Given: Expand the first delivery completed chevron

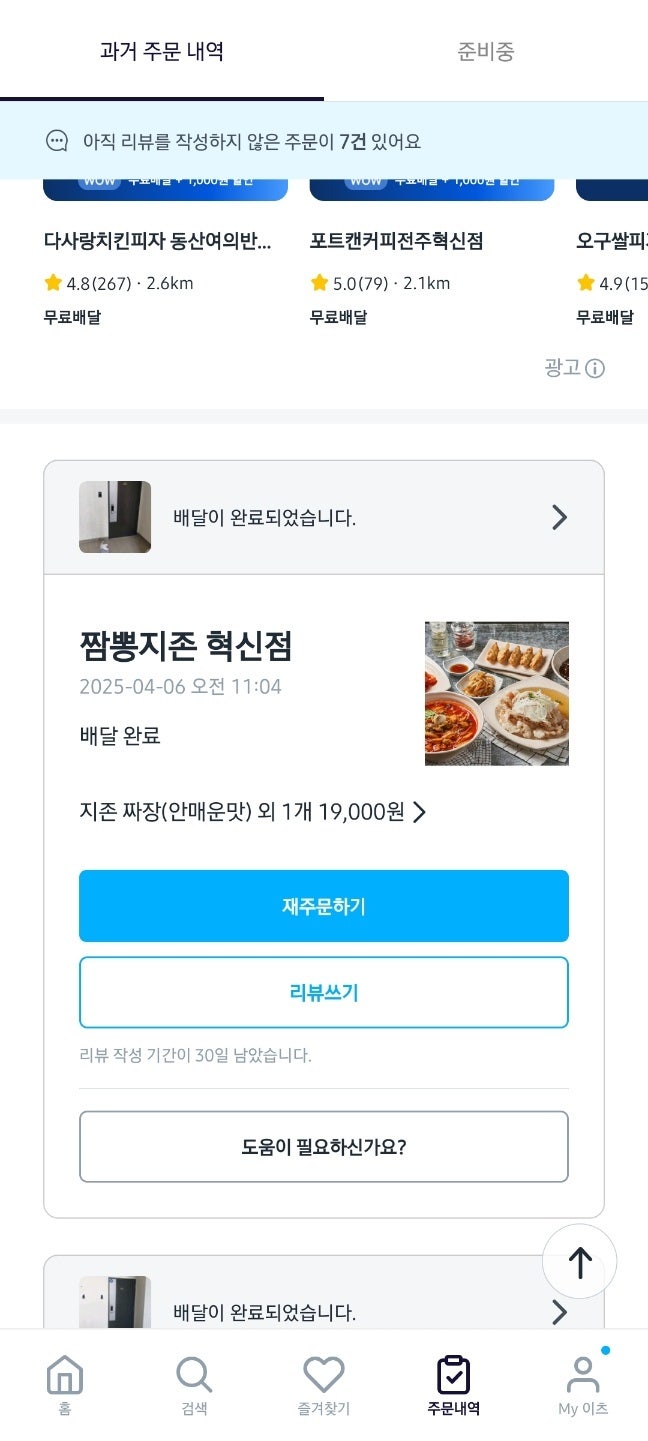Looking at the screenshot, I should [x=559, y=517].
